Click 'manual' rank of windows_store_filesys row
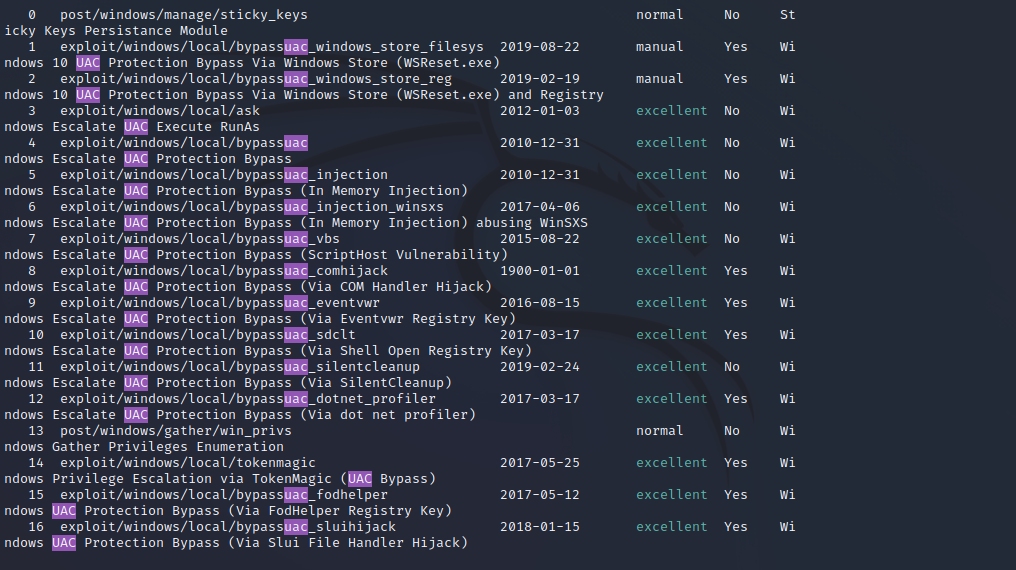The width and height of the screenshot is (1016, 570). (660, 47)
